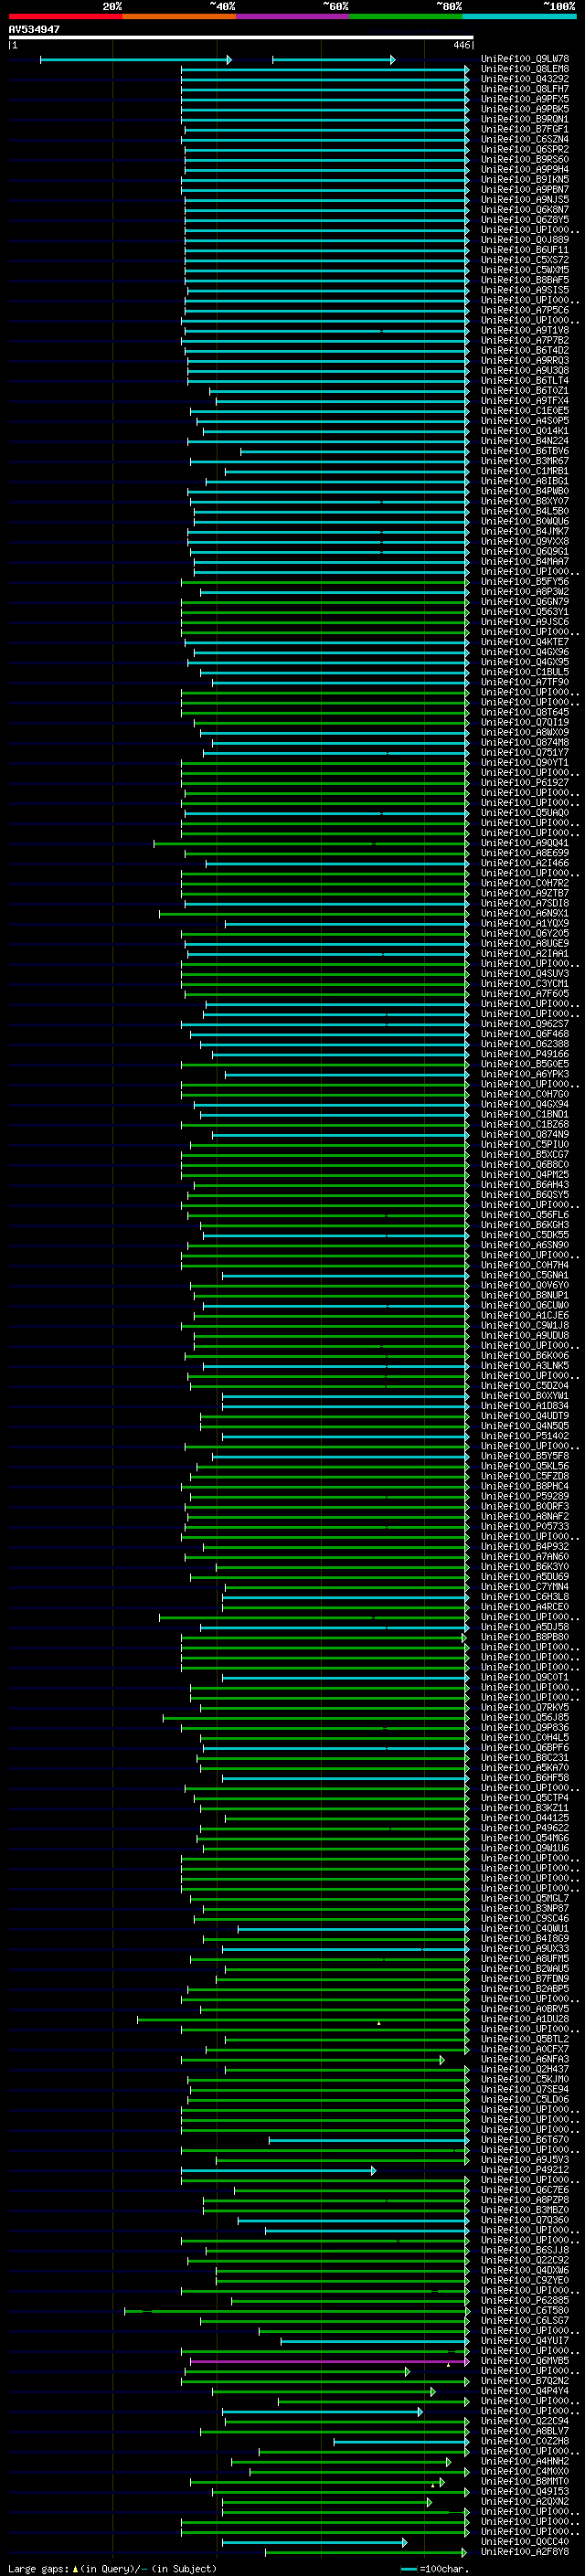The height and width of the screenshot is (2576, 585).
Task: Select the UniRef100_Q6SPR2 label
Action: point(525,150)
